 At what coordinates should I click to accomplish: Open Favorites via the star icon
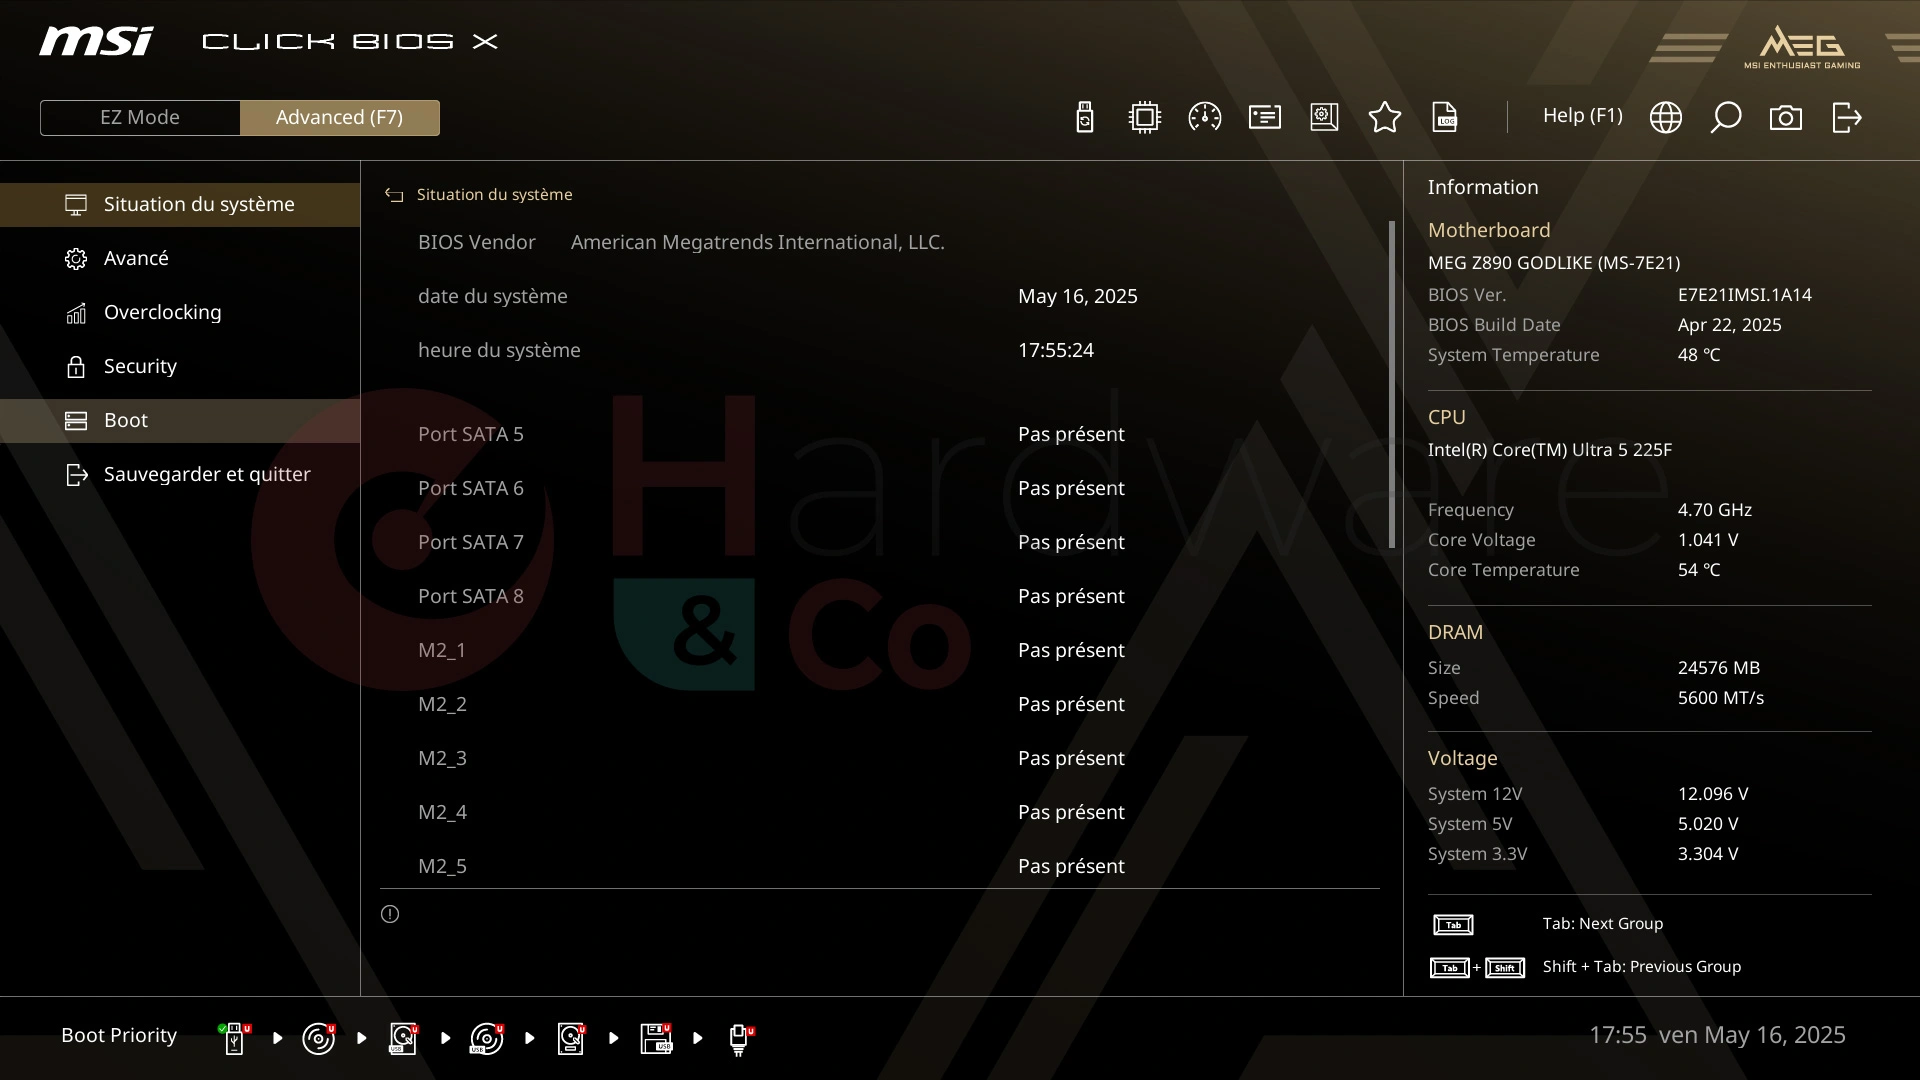click(x=1385, y=117)
